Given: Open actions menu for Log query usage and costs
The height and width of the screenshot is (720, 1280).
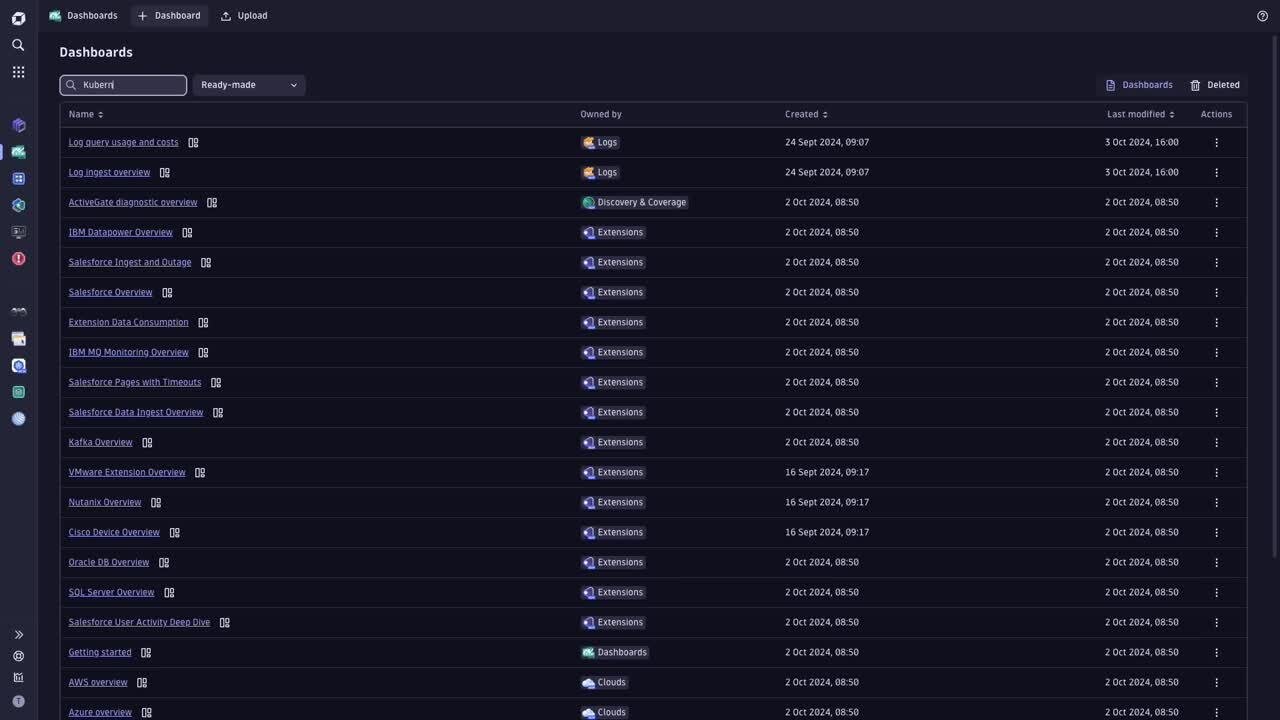Looking at the screenshot, I should pyautogui.click(x=1216, y=143).
